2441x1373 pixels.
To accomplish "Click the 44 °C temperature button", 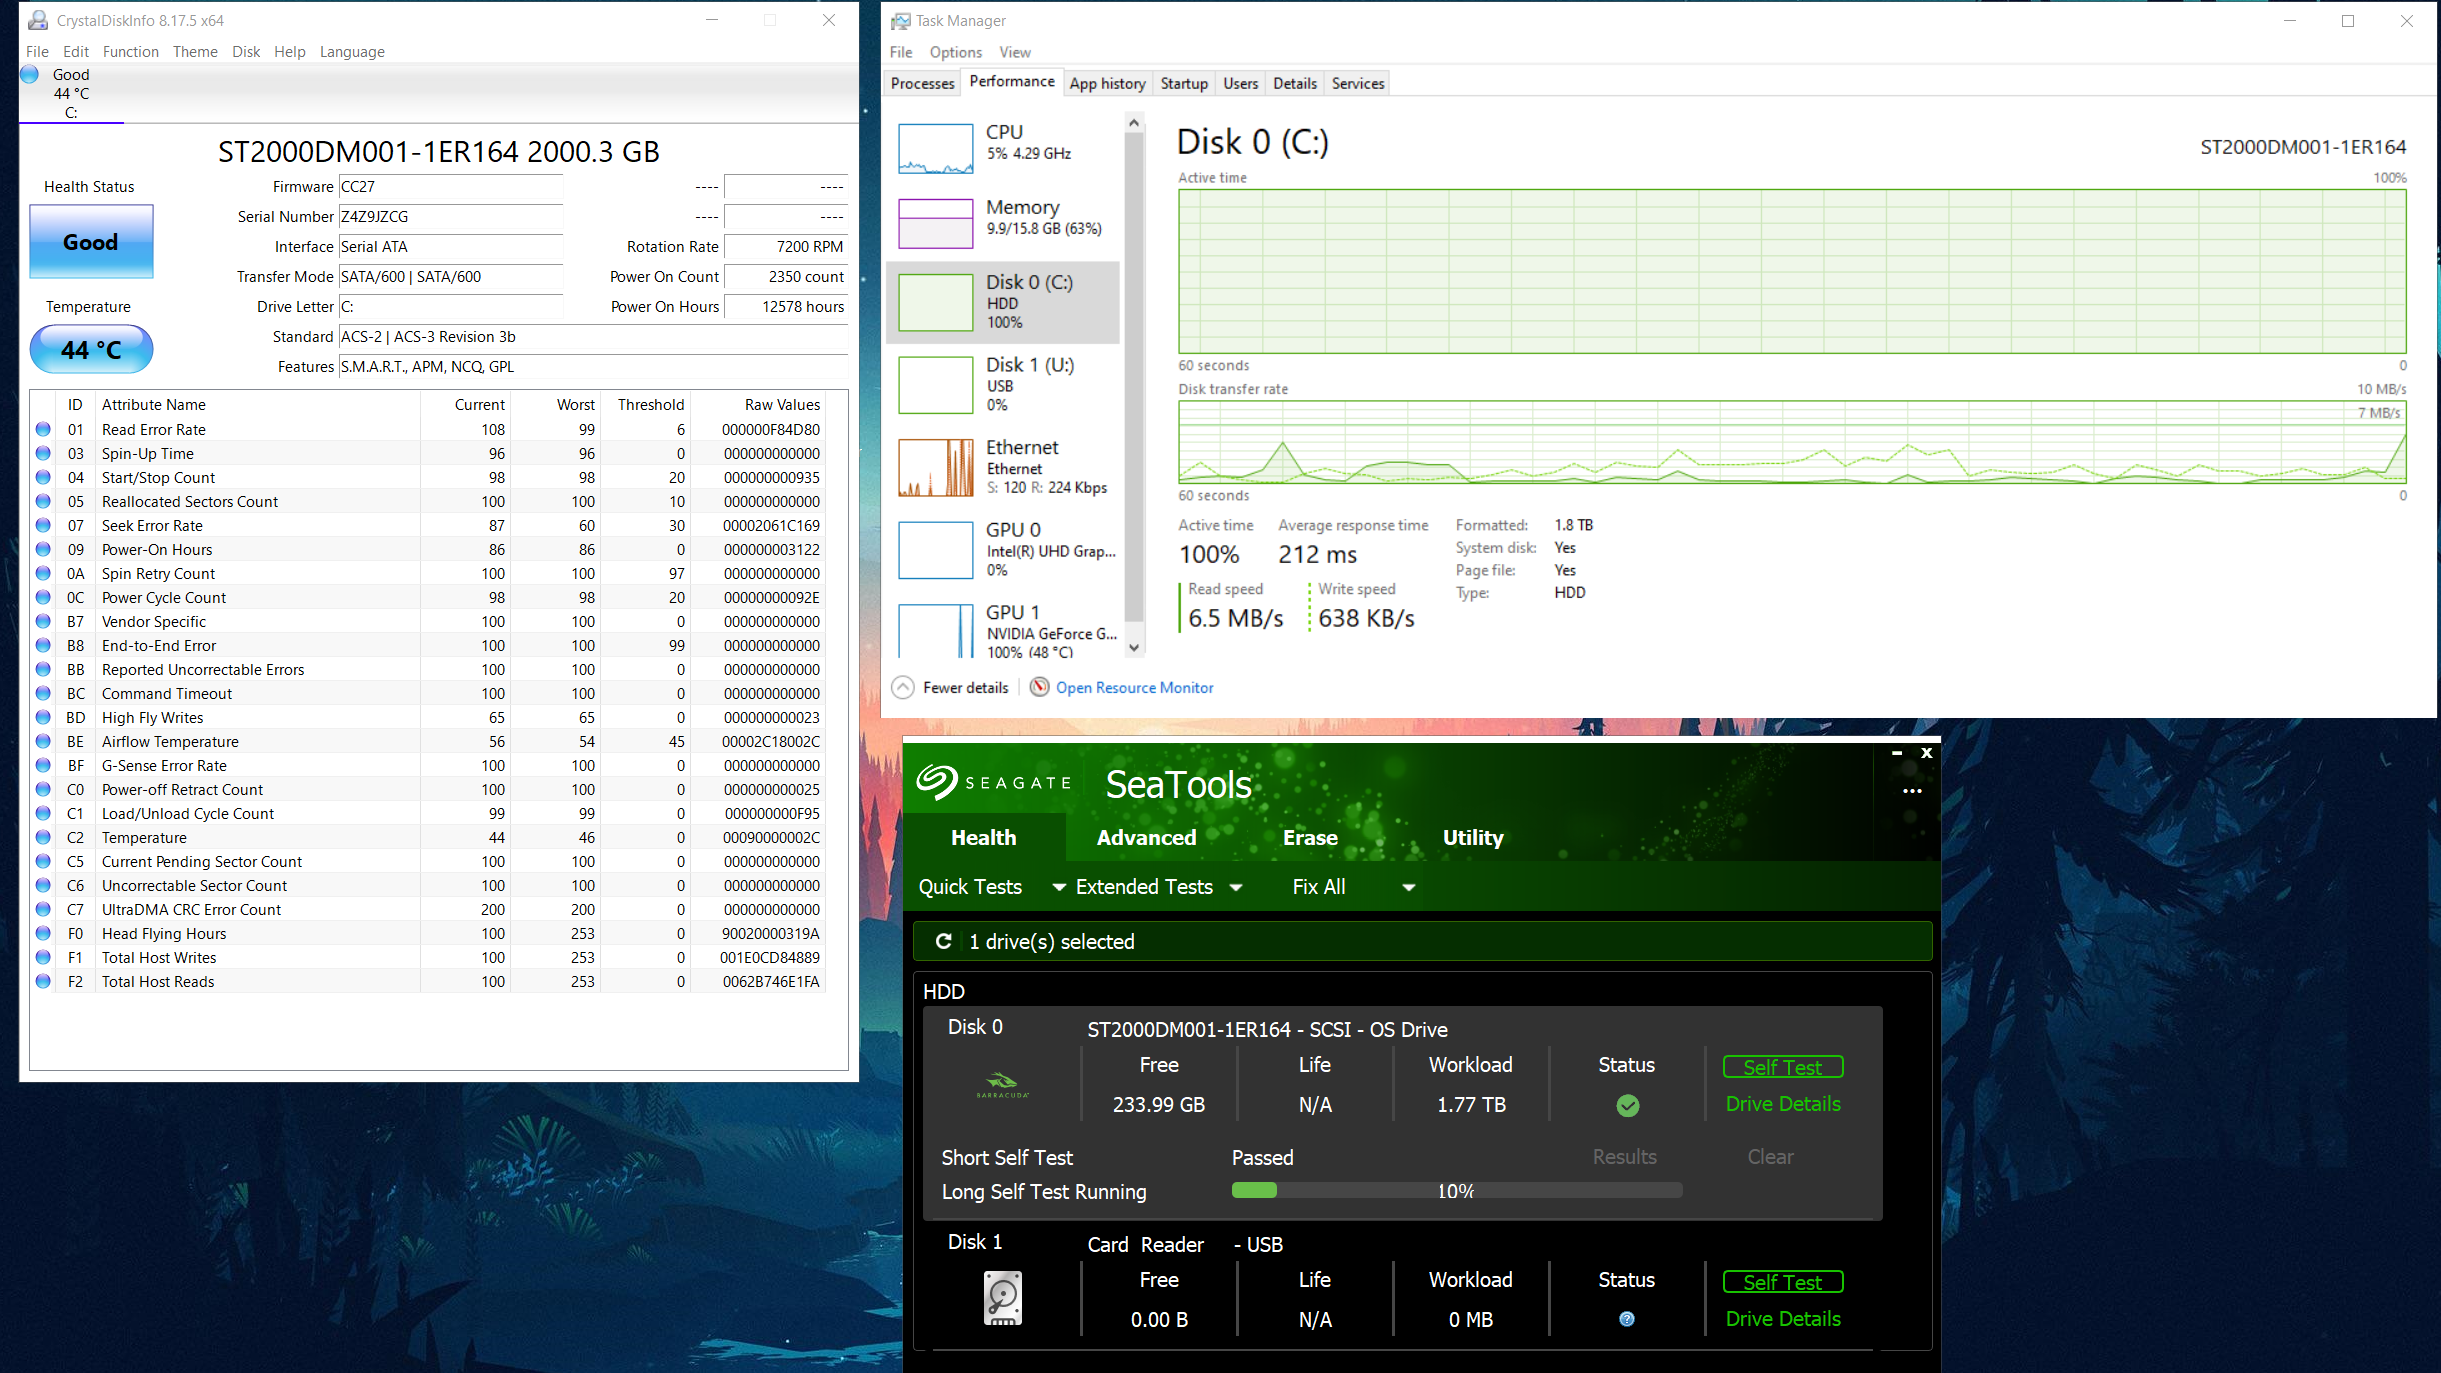I will [x=91, y=350].
